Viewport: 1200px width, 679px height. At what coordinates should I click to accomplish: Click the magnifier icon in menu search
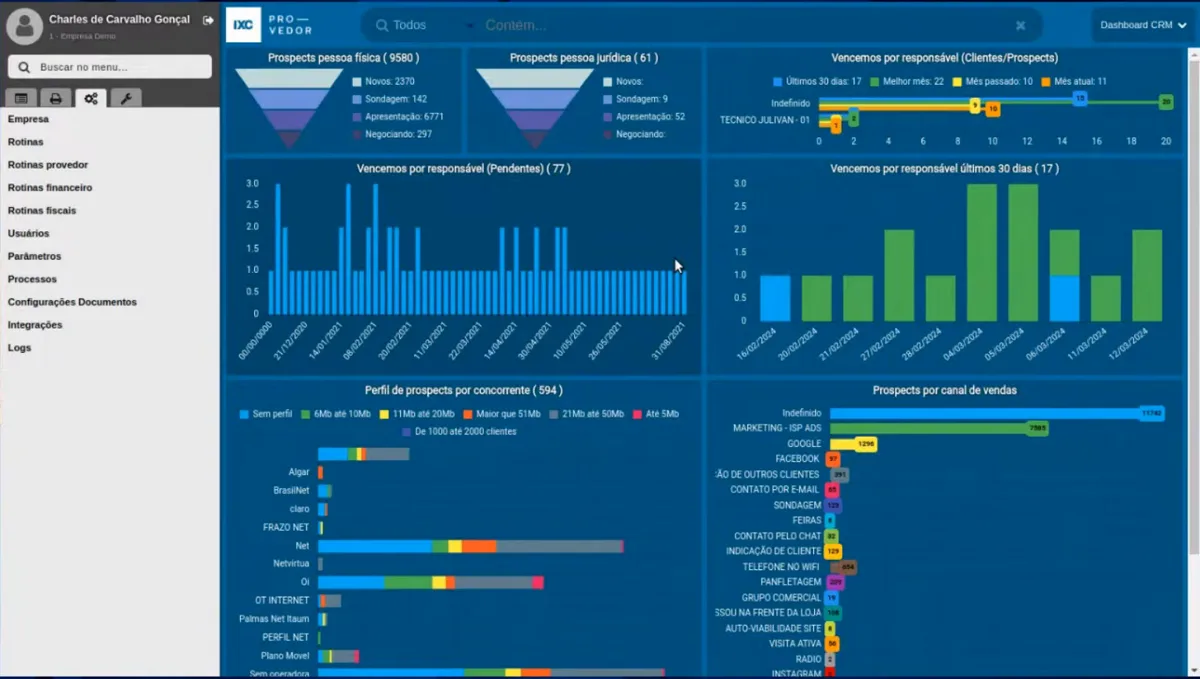pyautogui.click(x=24, y=67)
